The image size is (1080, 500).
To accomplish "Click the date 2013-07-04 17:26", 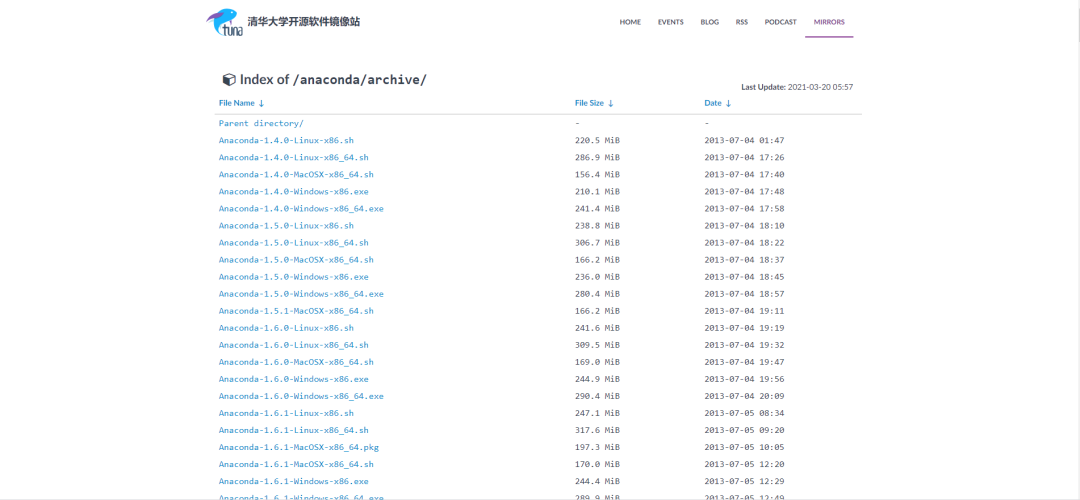I will point(744,157).
